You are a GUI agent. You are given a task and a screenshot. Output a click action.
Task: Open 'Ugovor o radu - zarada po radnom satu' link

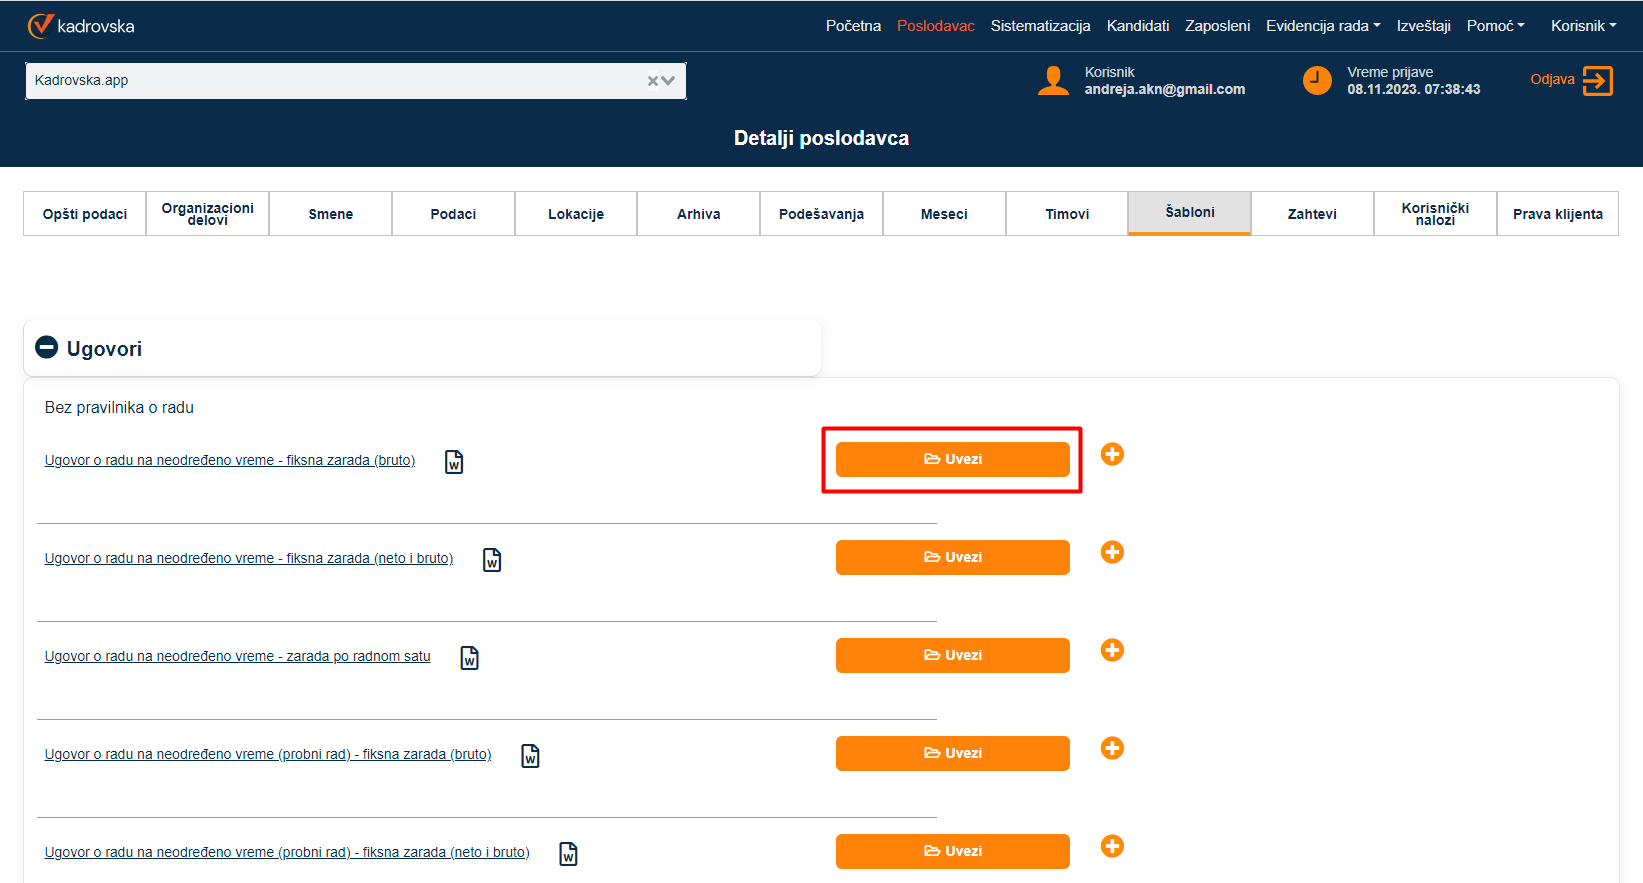click(237, 656)
